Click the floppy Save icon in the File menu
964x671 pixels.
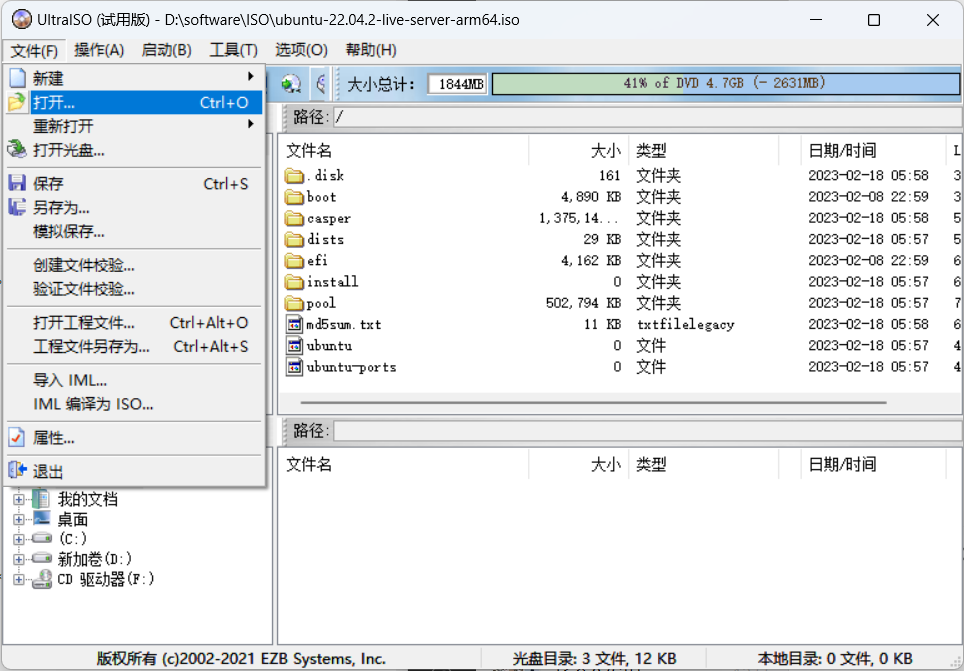click(17, 183)
